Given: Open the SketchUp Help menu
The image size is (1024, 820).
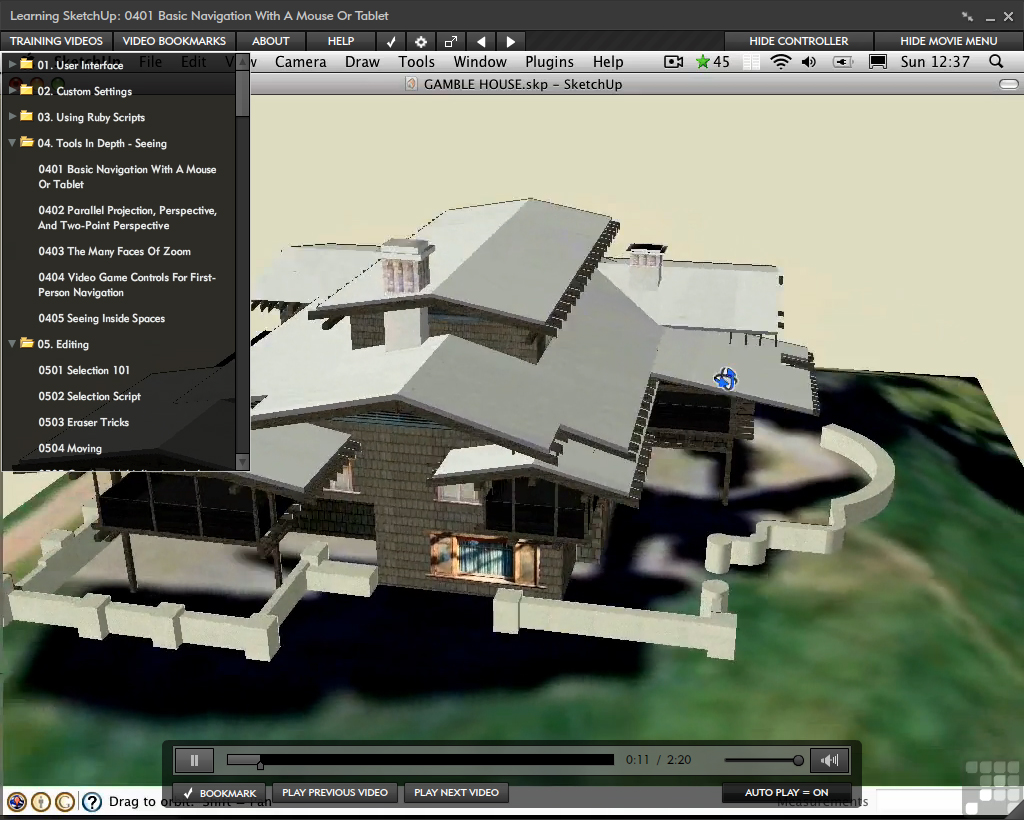Looking at the screenshot, I should pos(608,62).
